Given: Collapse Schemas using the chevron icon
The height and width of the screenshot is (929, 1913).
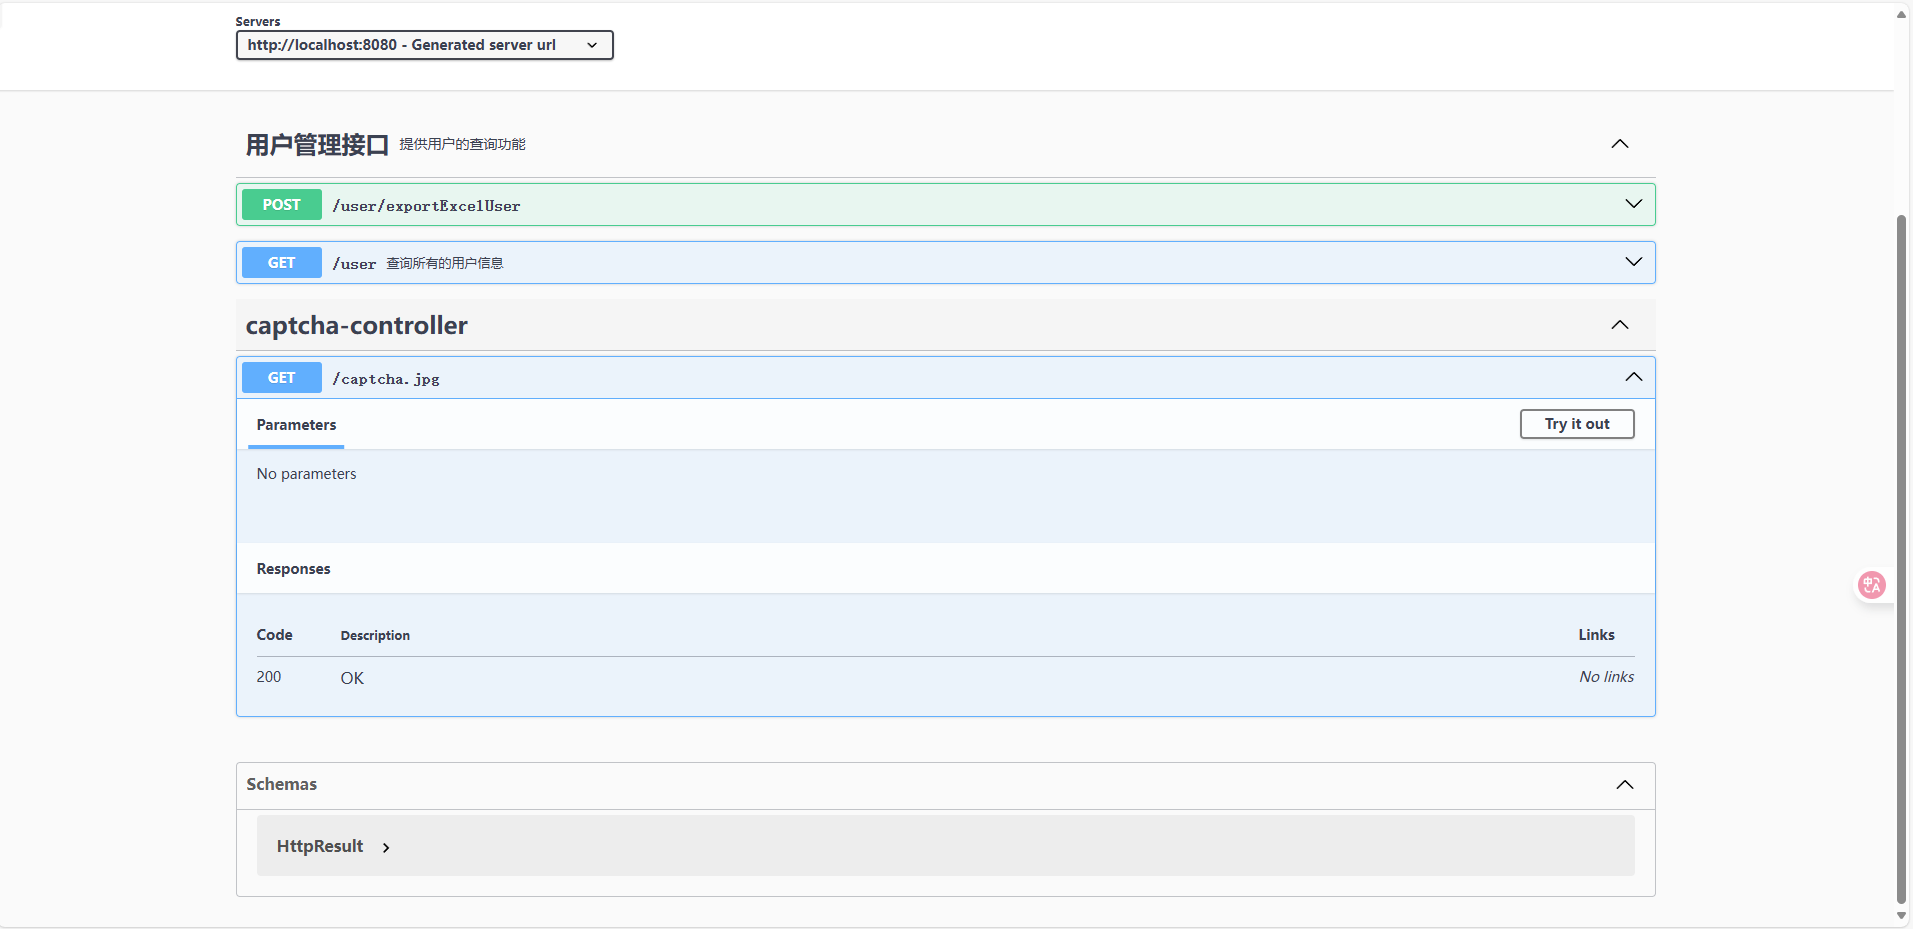Looking at the screenshot, I should (1624, 785).
